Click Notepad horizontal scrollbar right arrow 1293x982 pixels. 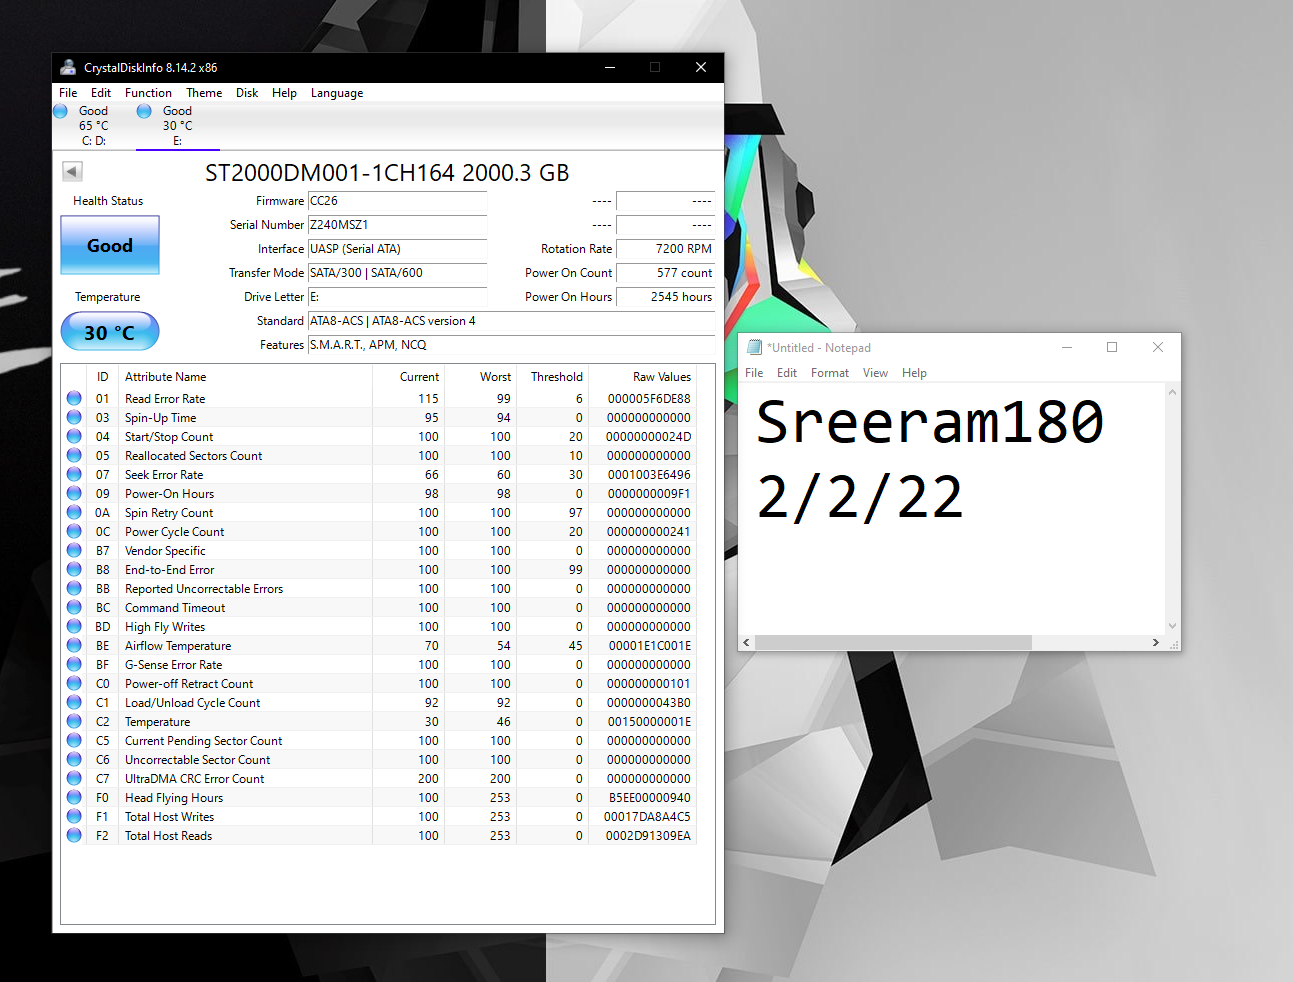pos(1156,642)
